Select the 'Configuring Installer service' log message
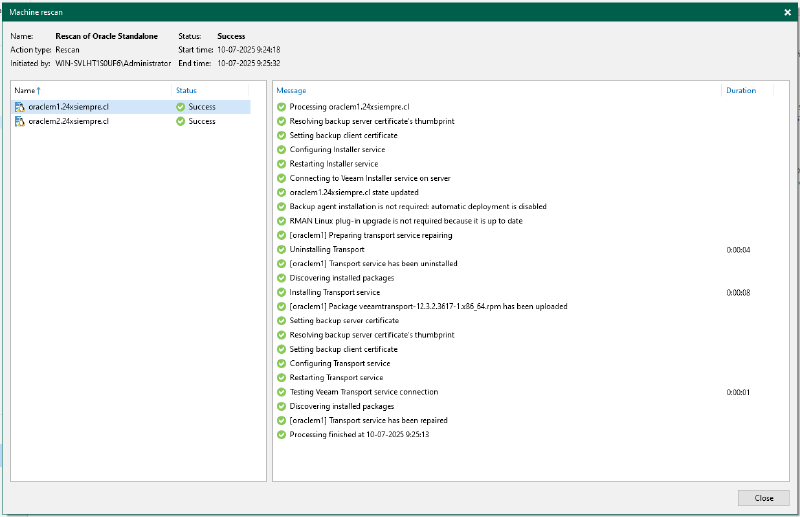Viewport: 800px width, 517px height. 337,150
